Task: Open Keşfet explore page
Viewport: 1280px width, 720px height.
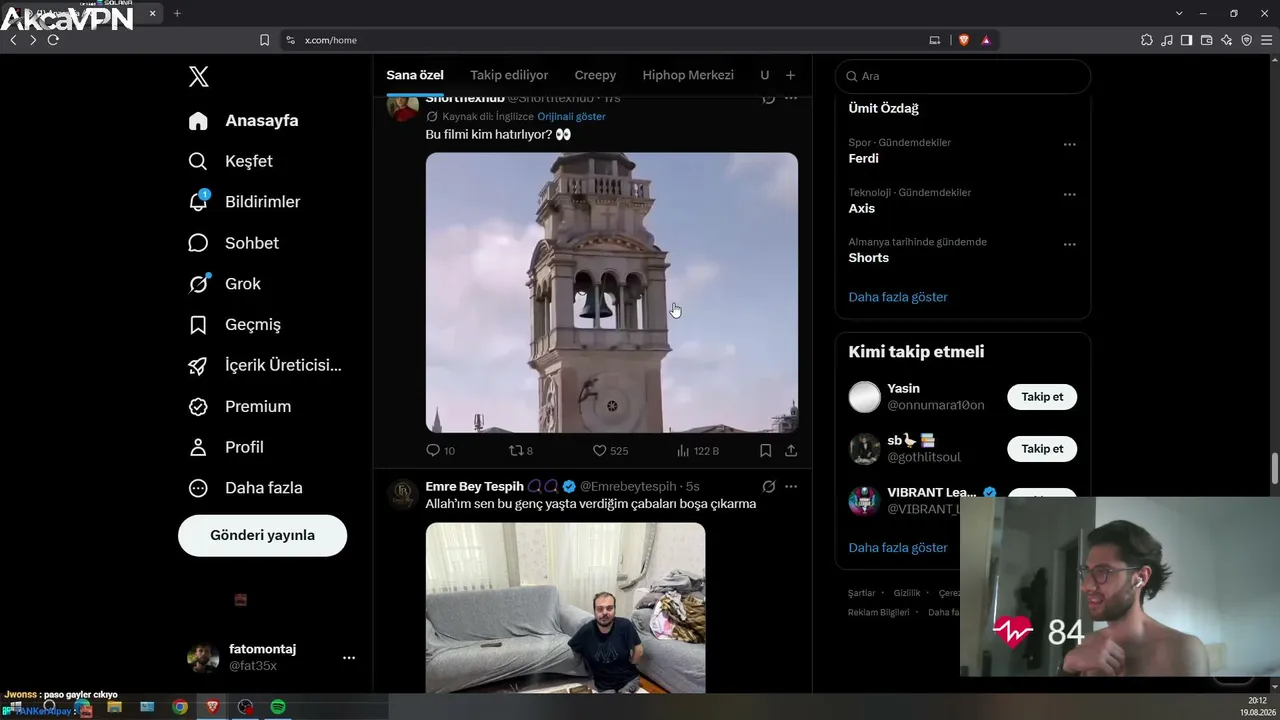Action: click(x=230, y=161)
